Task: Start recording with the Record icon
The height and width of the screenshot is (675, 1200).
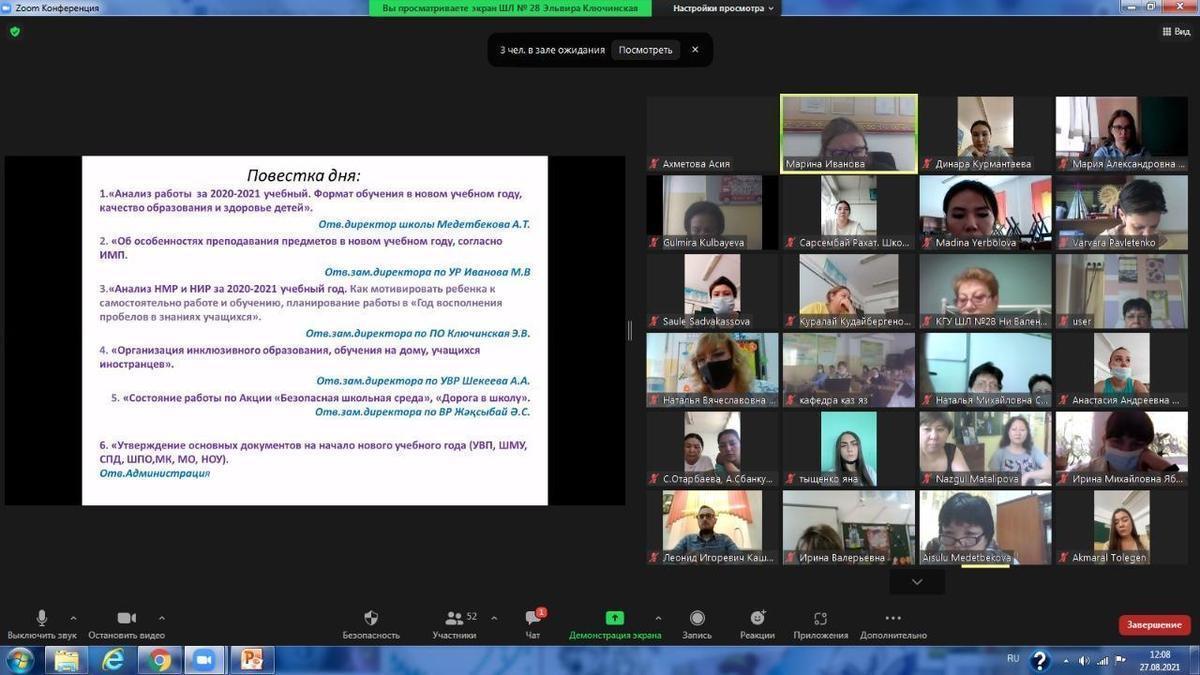Action: tap(697, 619)
